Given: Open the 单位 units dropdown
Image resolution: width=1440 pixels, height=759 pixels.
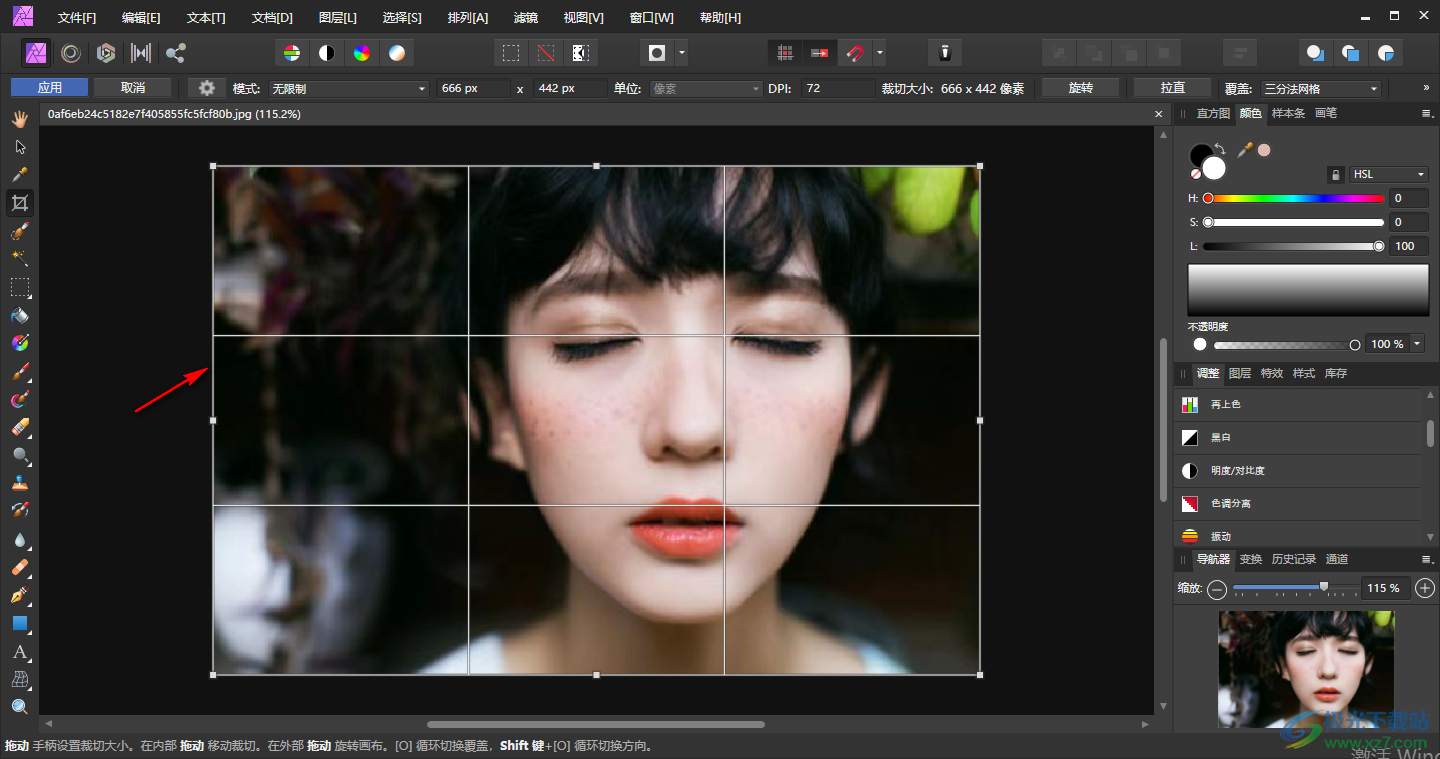Looking at the screenshot, I should [707, 89].
